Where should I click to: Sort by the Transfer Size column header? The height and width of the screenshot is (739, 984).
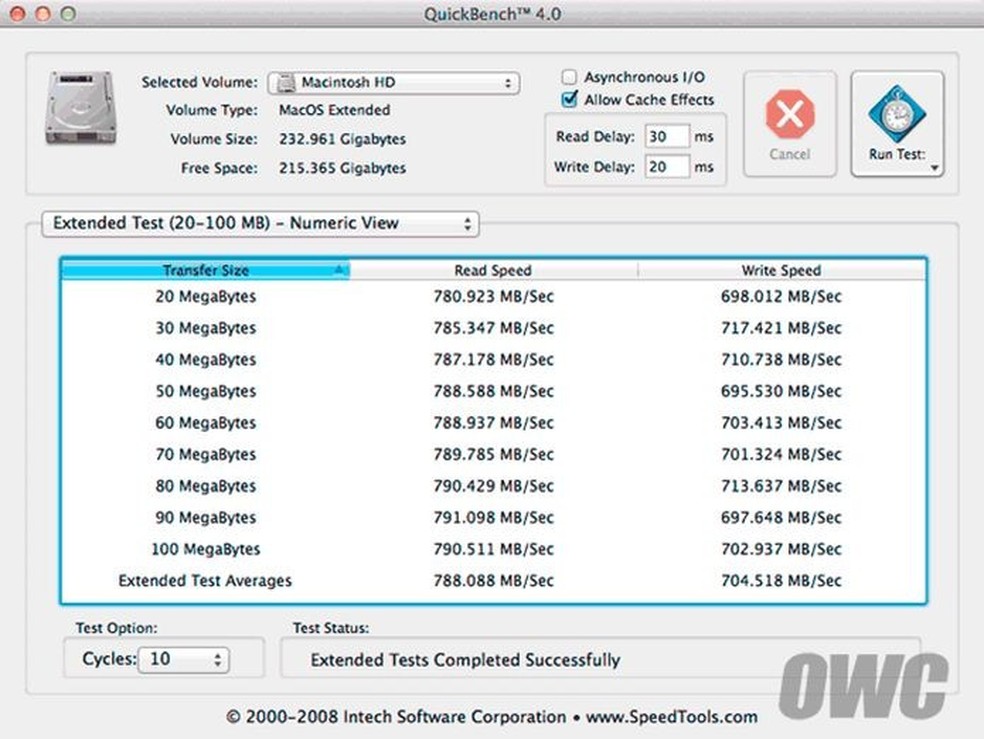[205, 270]
